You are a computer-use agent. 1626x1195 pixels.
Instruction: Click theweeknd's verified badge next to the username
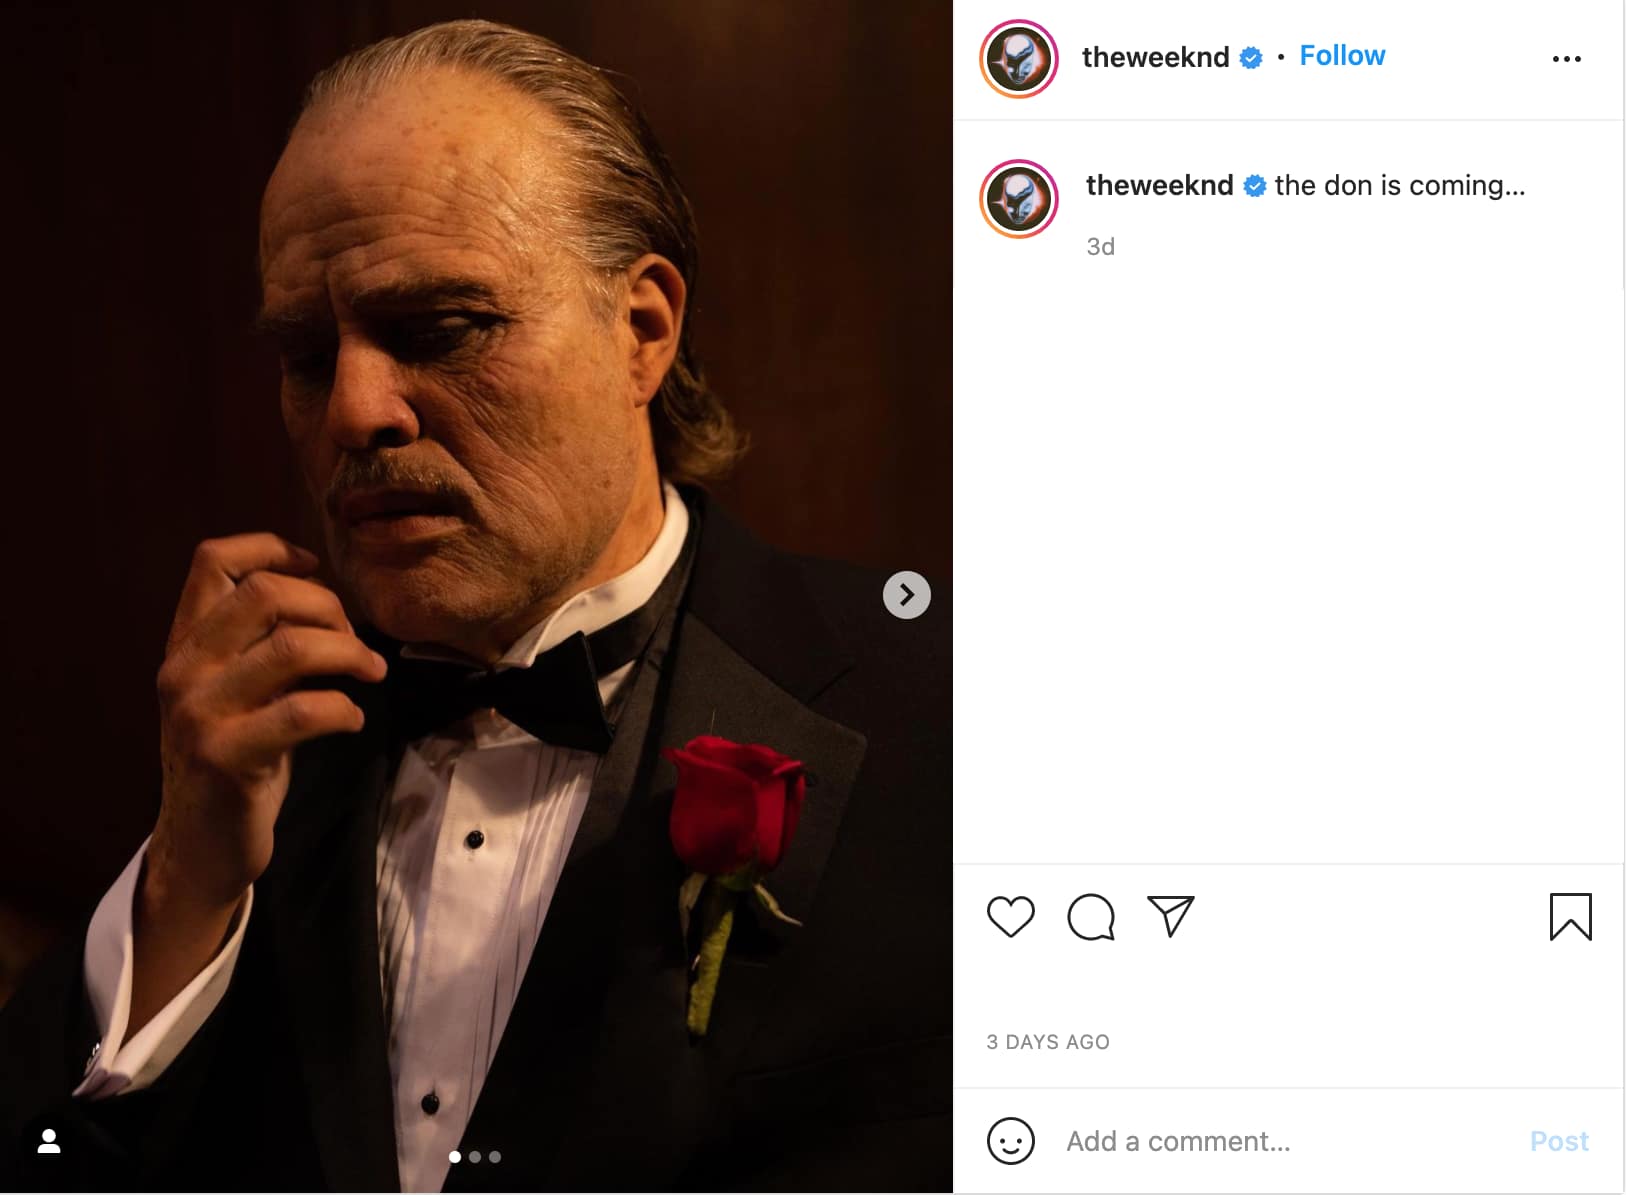1250,57
